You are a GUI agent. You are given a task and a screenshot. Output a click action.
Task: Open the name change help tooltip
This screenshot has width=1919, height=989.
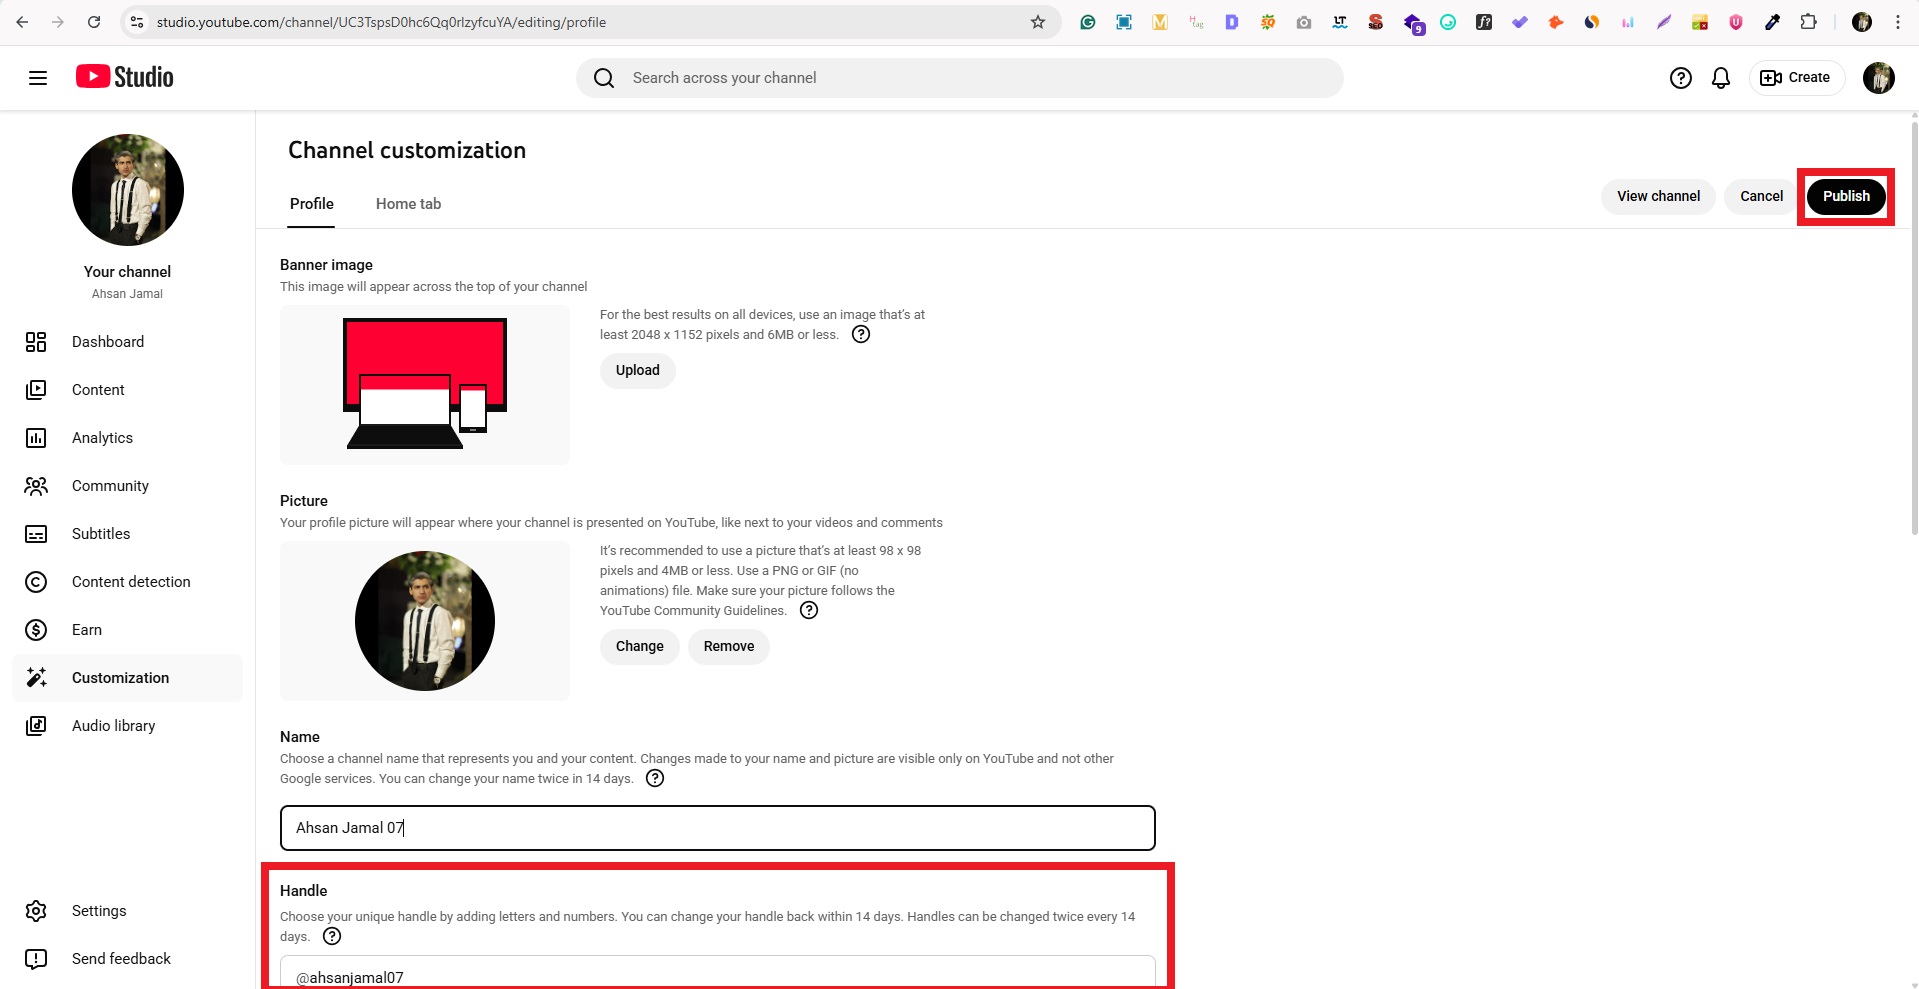(x=655, y=778)
